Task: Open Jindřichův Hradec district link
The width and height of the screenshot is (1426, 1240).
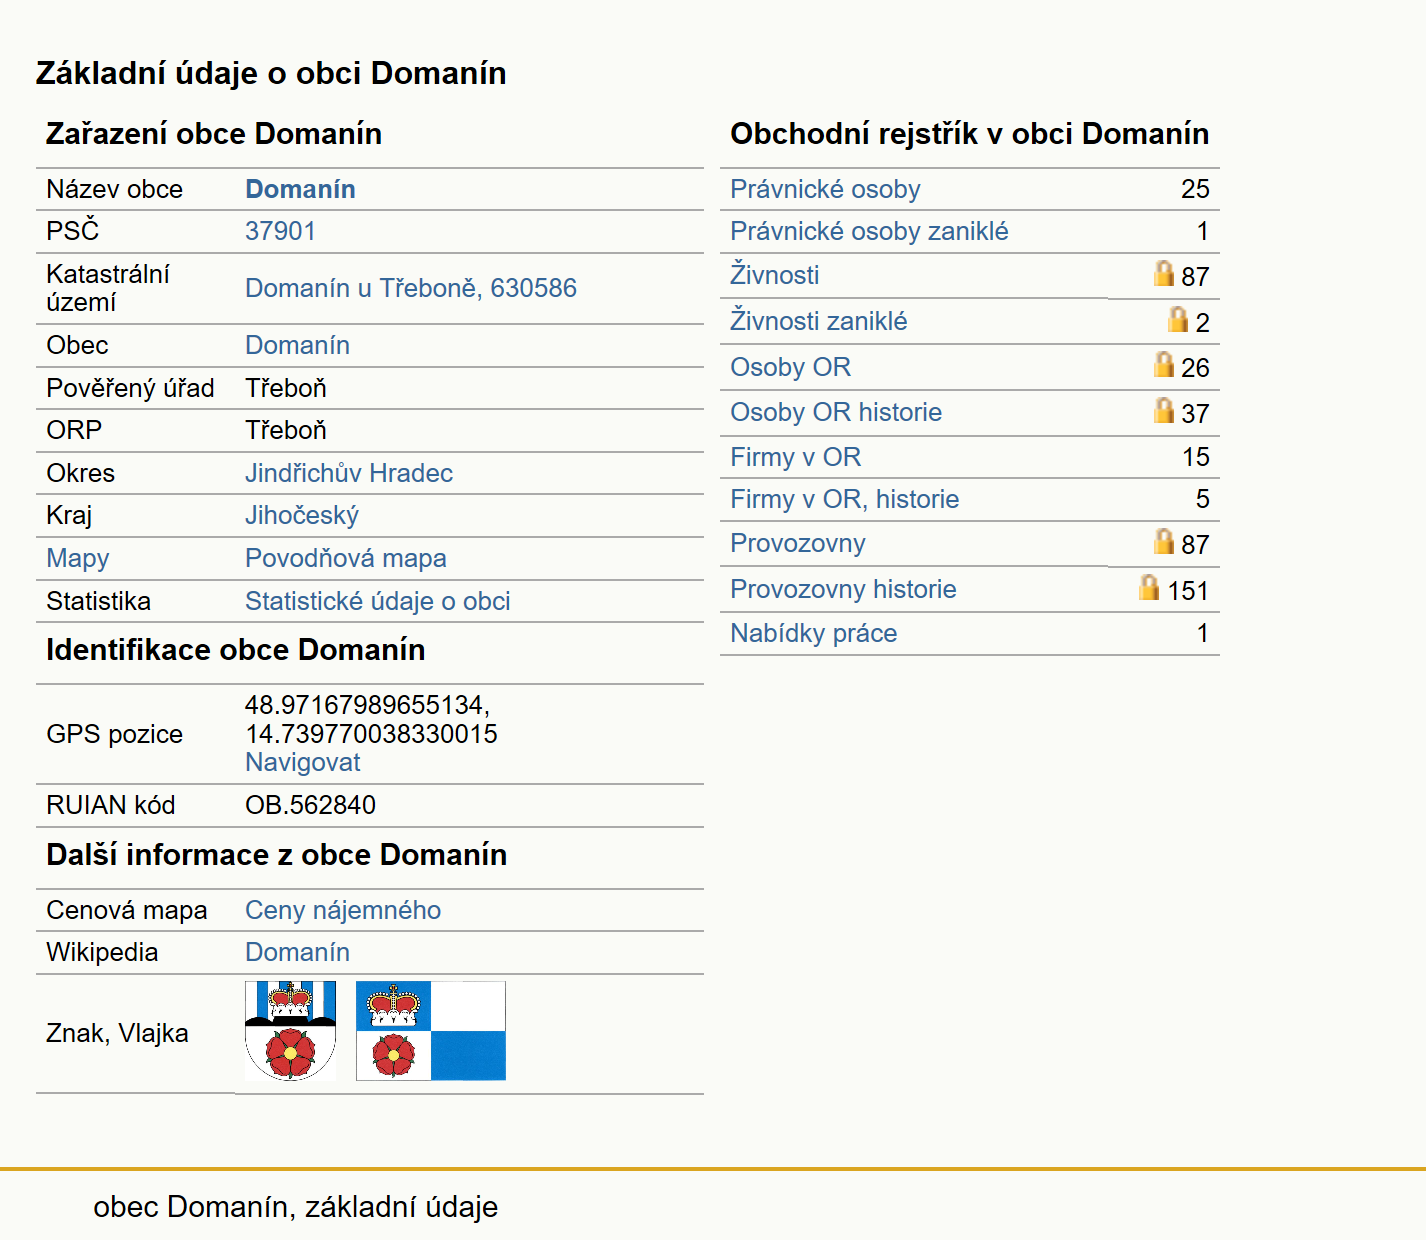Action: (349, 473)
